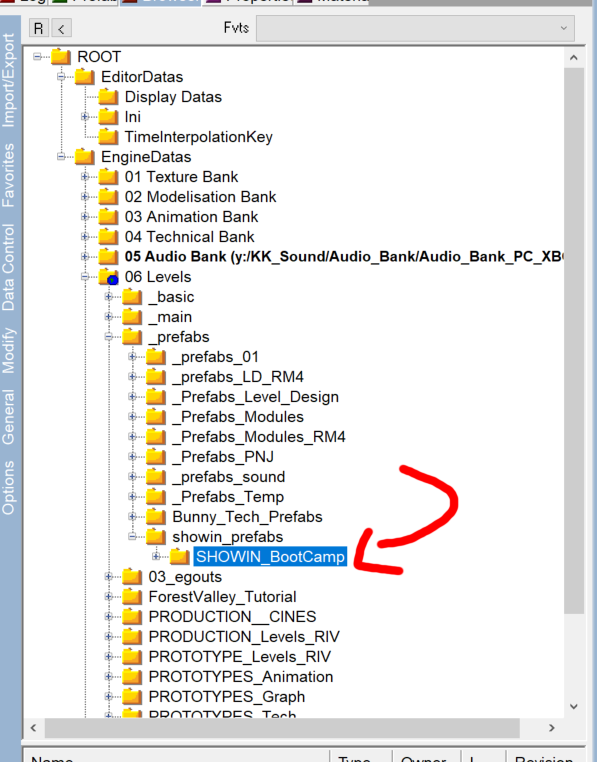Click the R button above the tree

[39, 29]
